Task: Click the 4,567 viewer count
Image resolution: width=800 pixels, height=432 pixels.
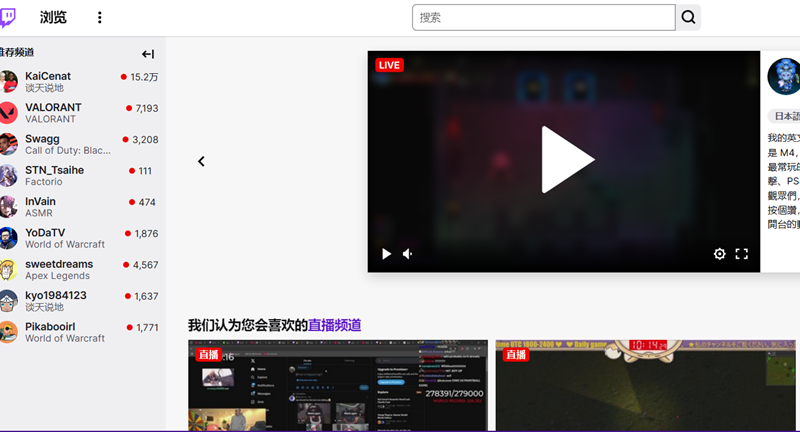Action: point(145,265)
